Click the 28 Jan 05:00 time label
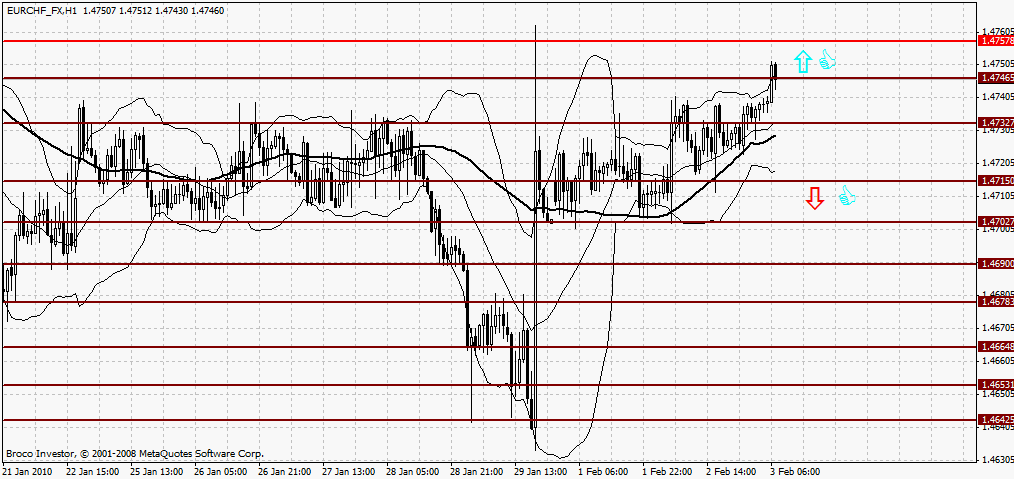The image size is (1014, 479). coord(413,472)
